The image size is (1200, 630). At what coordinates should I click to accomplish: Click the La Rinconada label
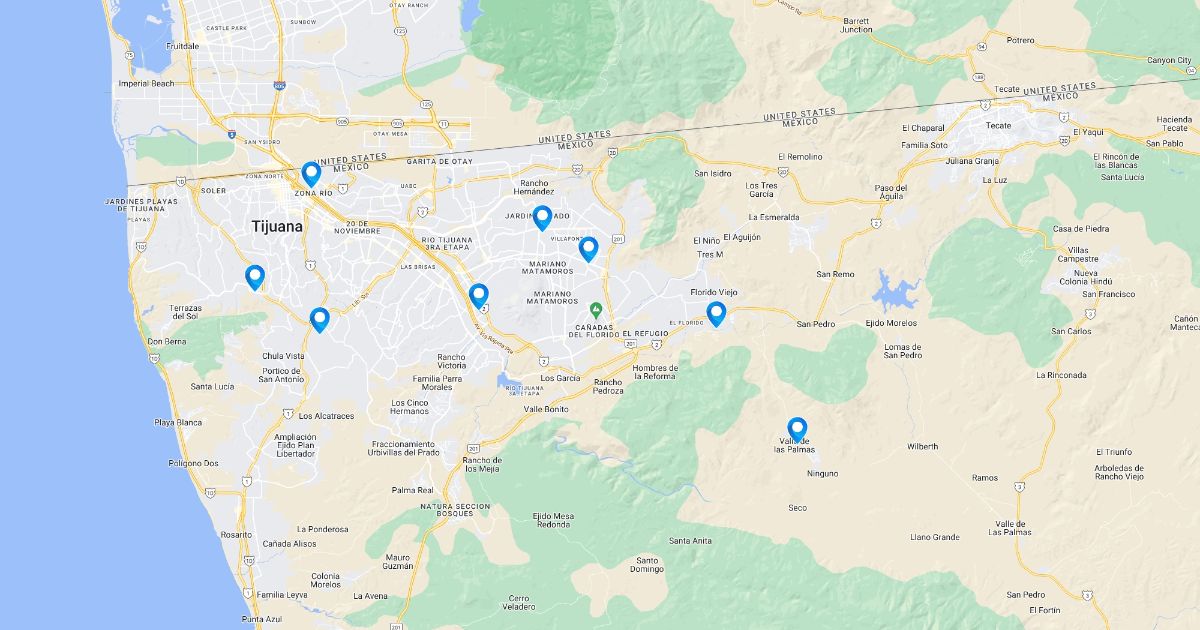1061,375
